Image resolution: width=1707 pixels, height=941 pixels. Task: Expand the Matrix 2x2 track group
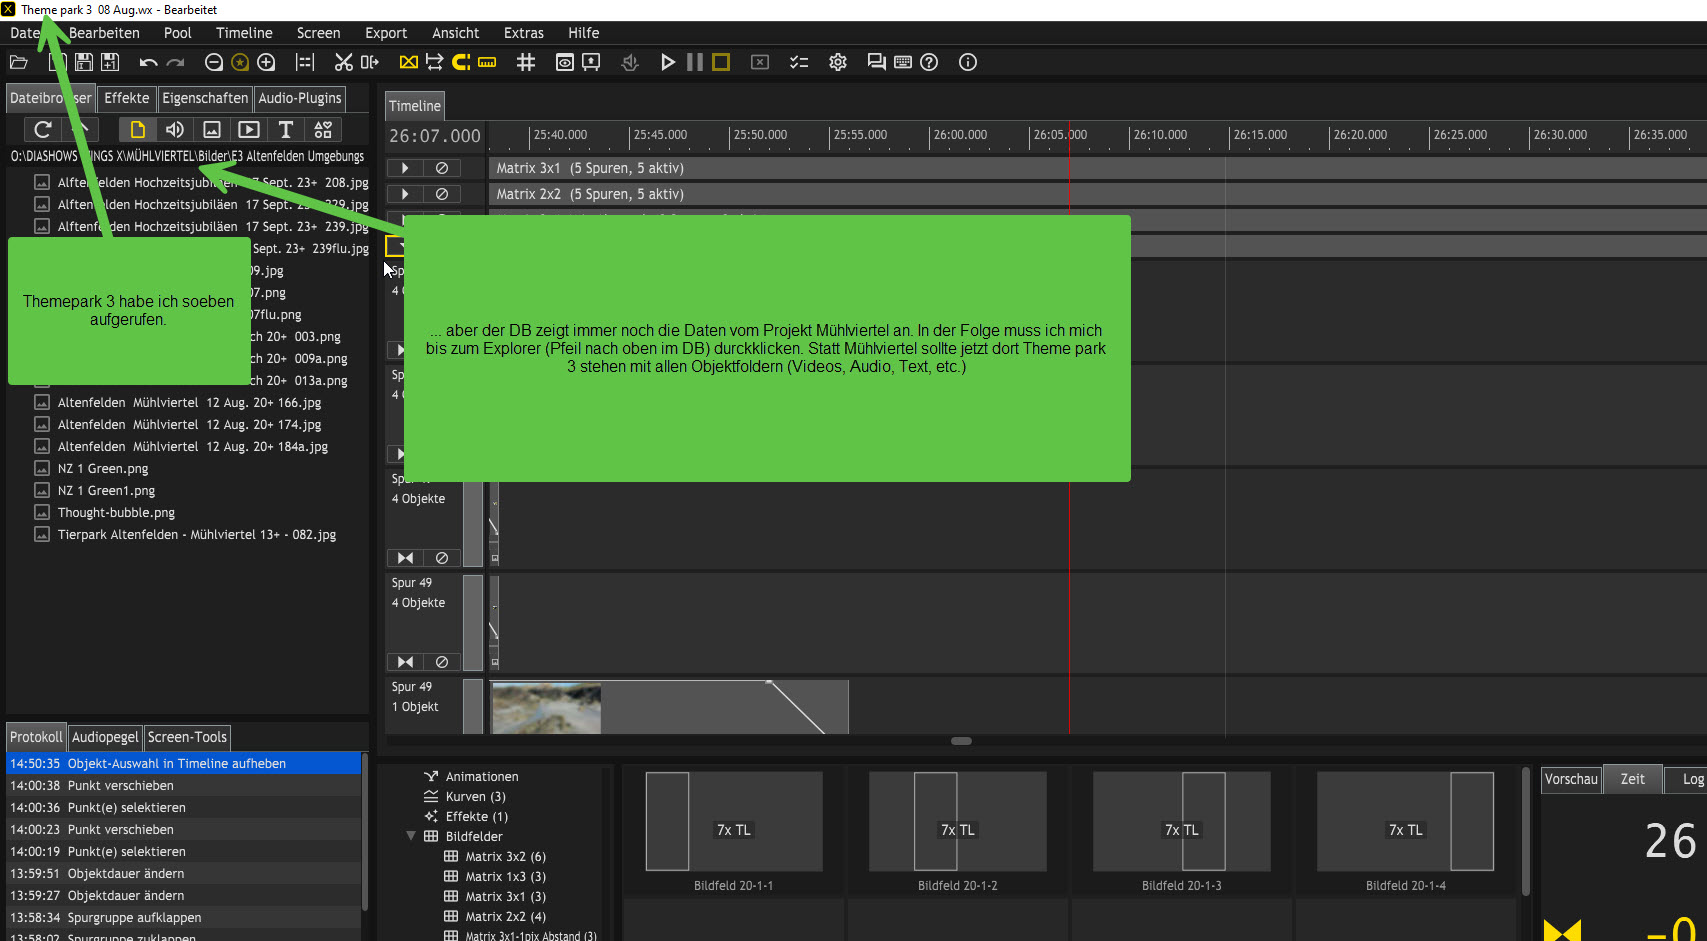[405, 194]
